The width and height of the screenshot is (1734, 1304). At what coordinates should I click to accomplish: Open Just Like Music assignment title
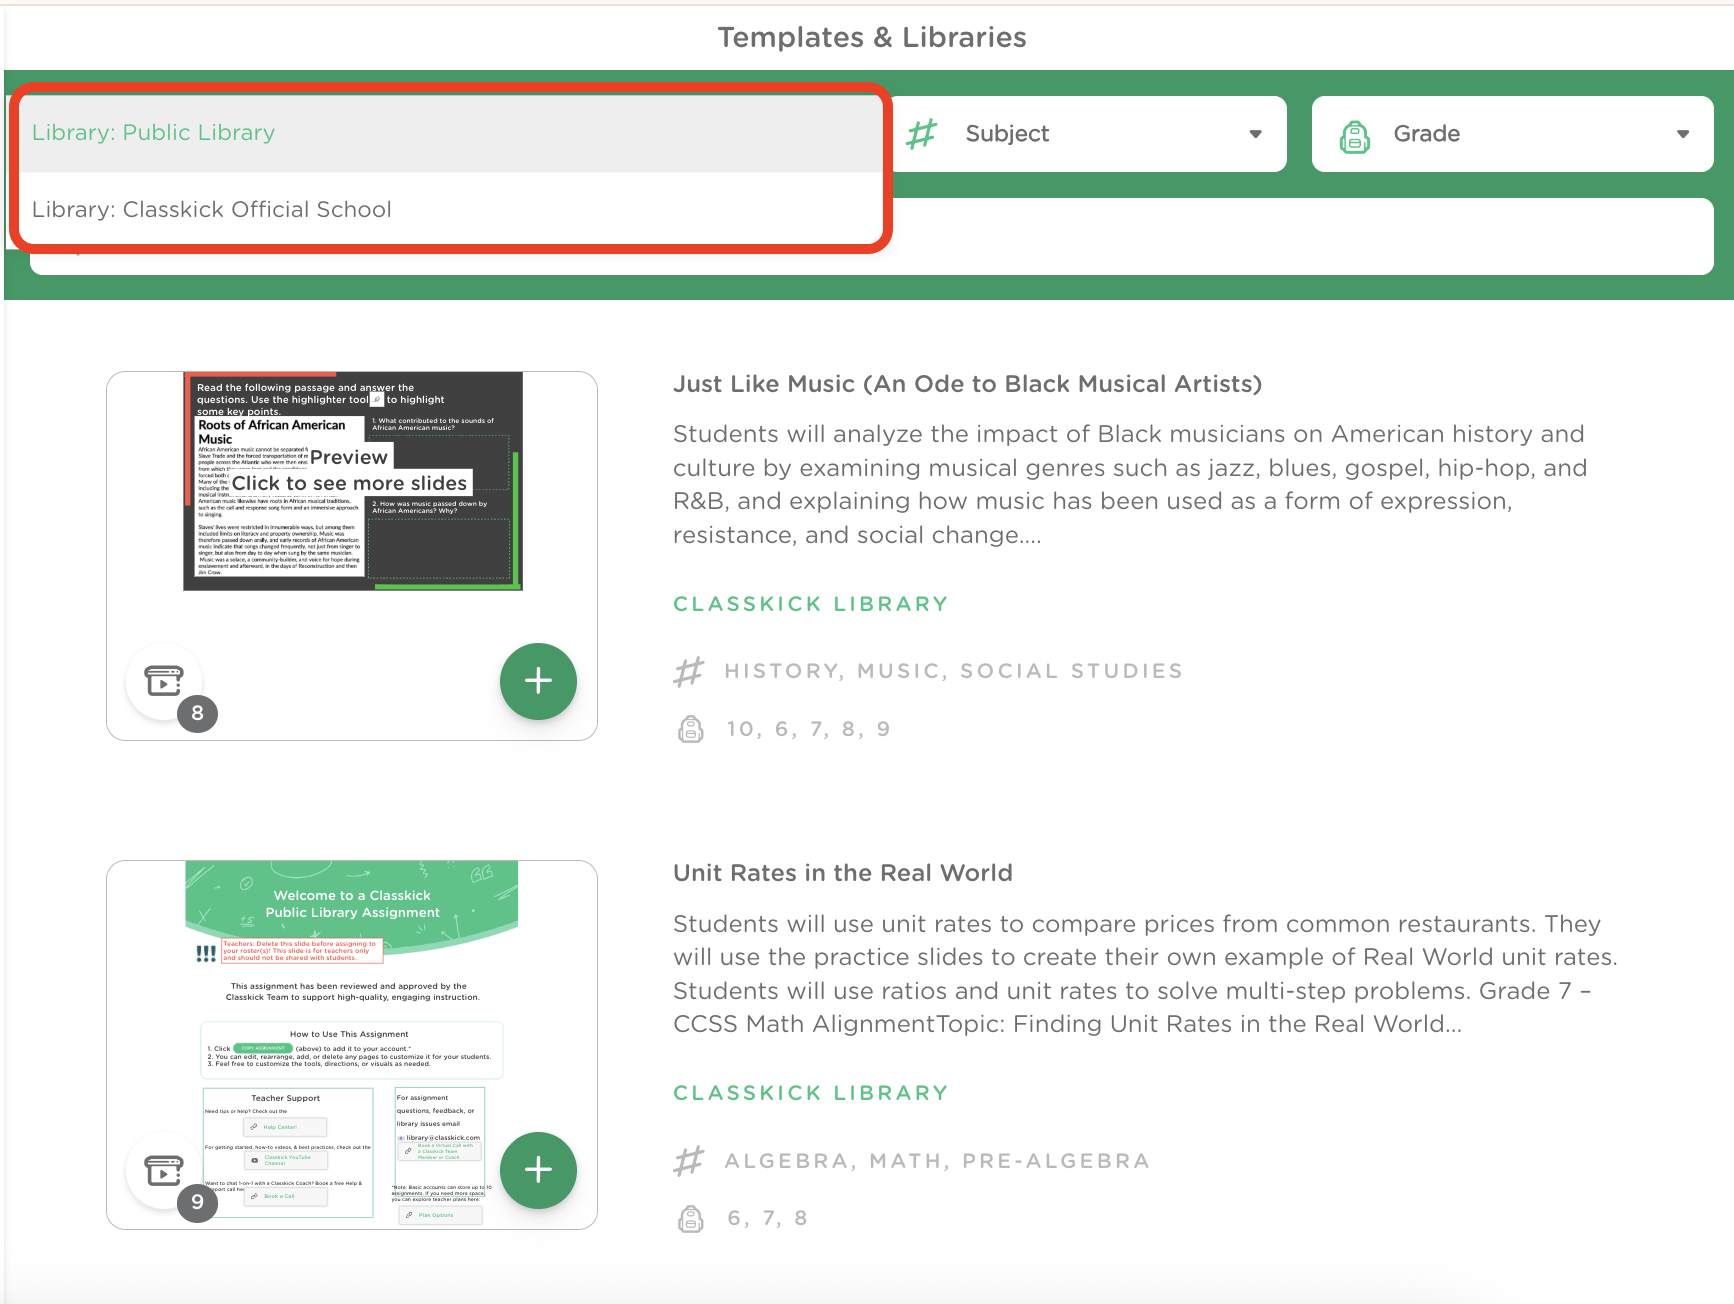pos(967,384)
